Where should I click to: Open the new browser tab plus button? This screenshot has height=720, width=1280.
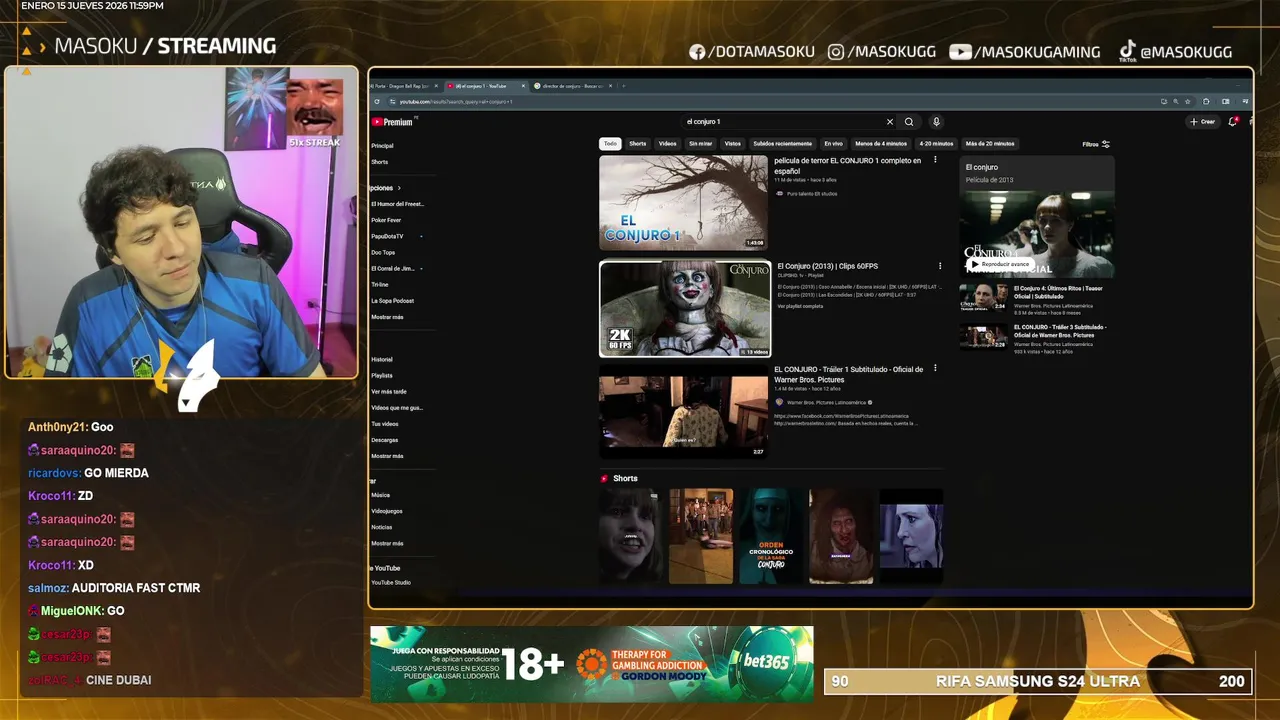click(623, 86)
